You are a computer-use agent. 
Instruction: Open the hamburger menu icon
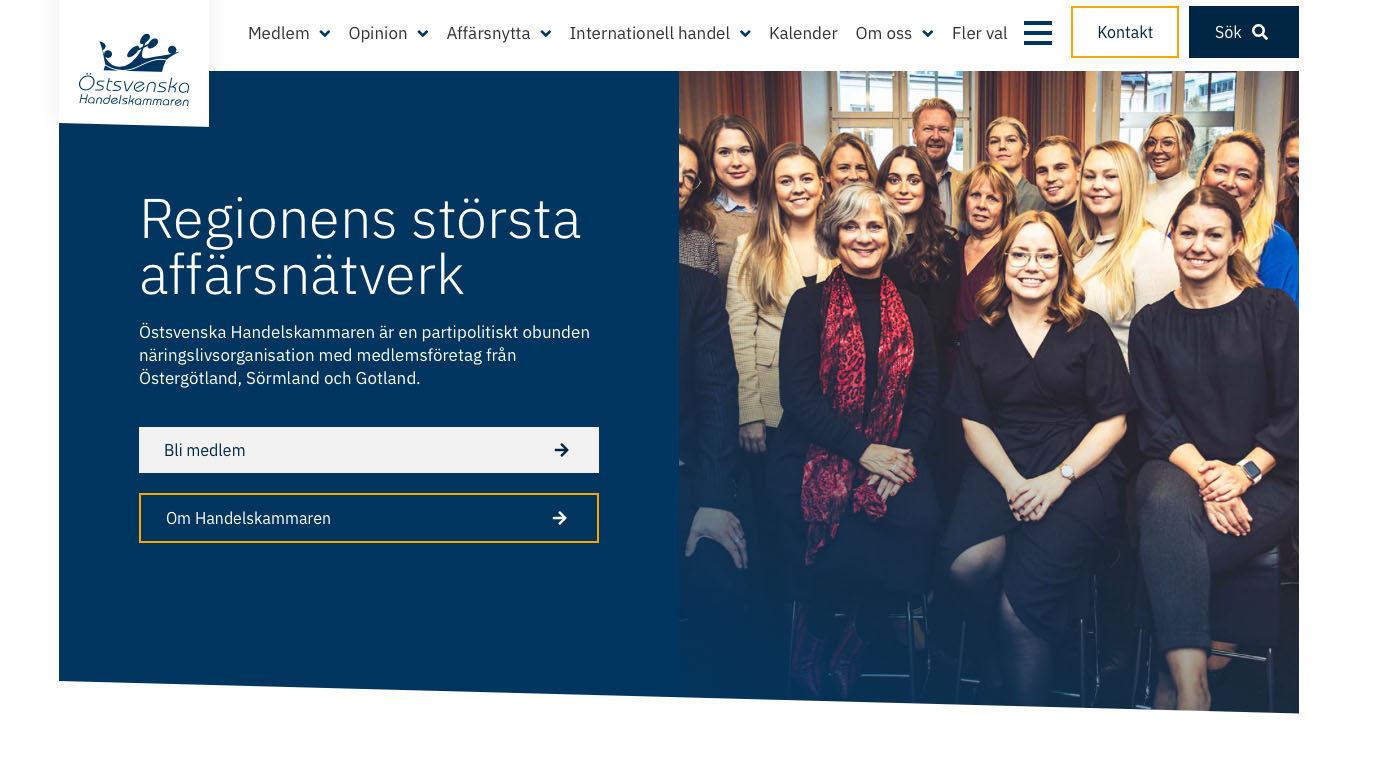[1038, 33]
